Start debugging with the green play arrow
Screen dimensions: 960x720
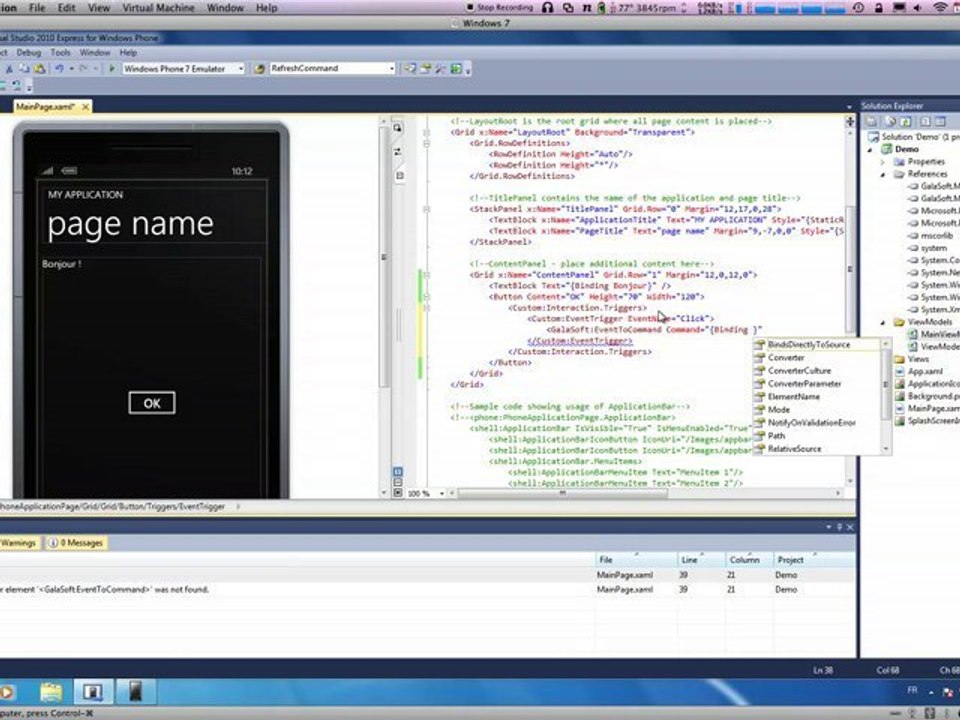coord(112,69)
